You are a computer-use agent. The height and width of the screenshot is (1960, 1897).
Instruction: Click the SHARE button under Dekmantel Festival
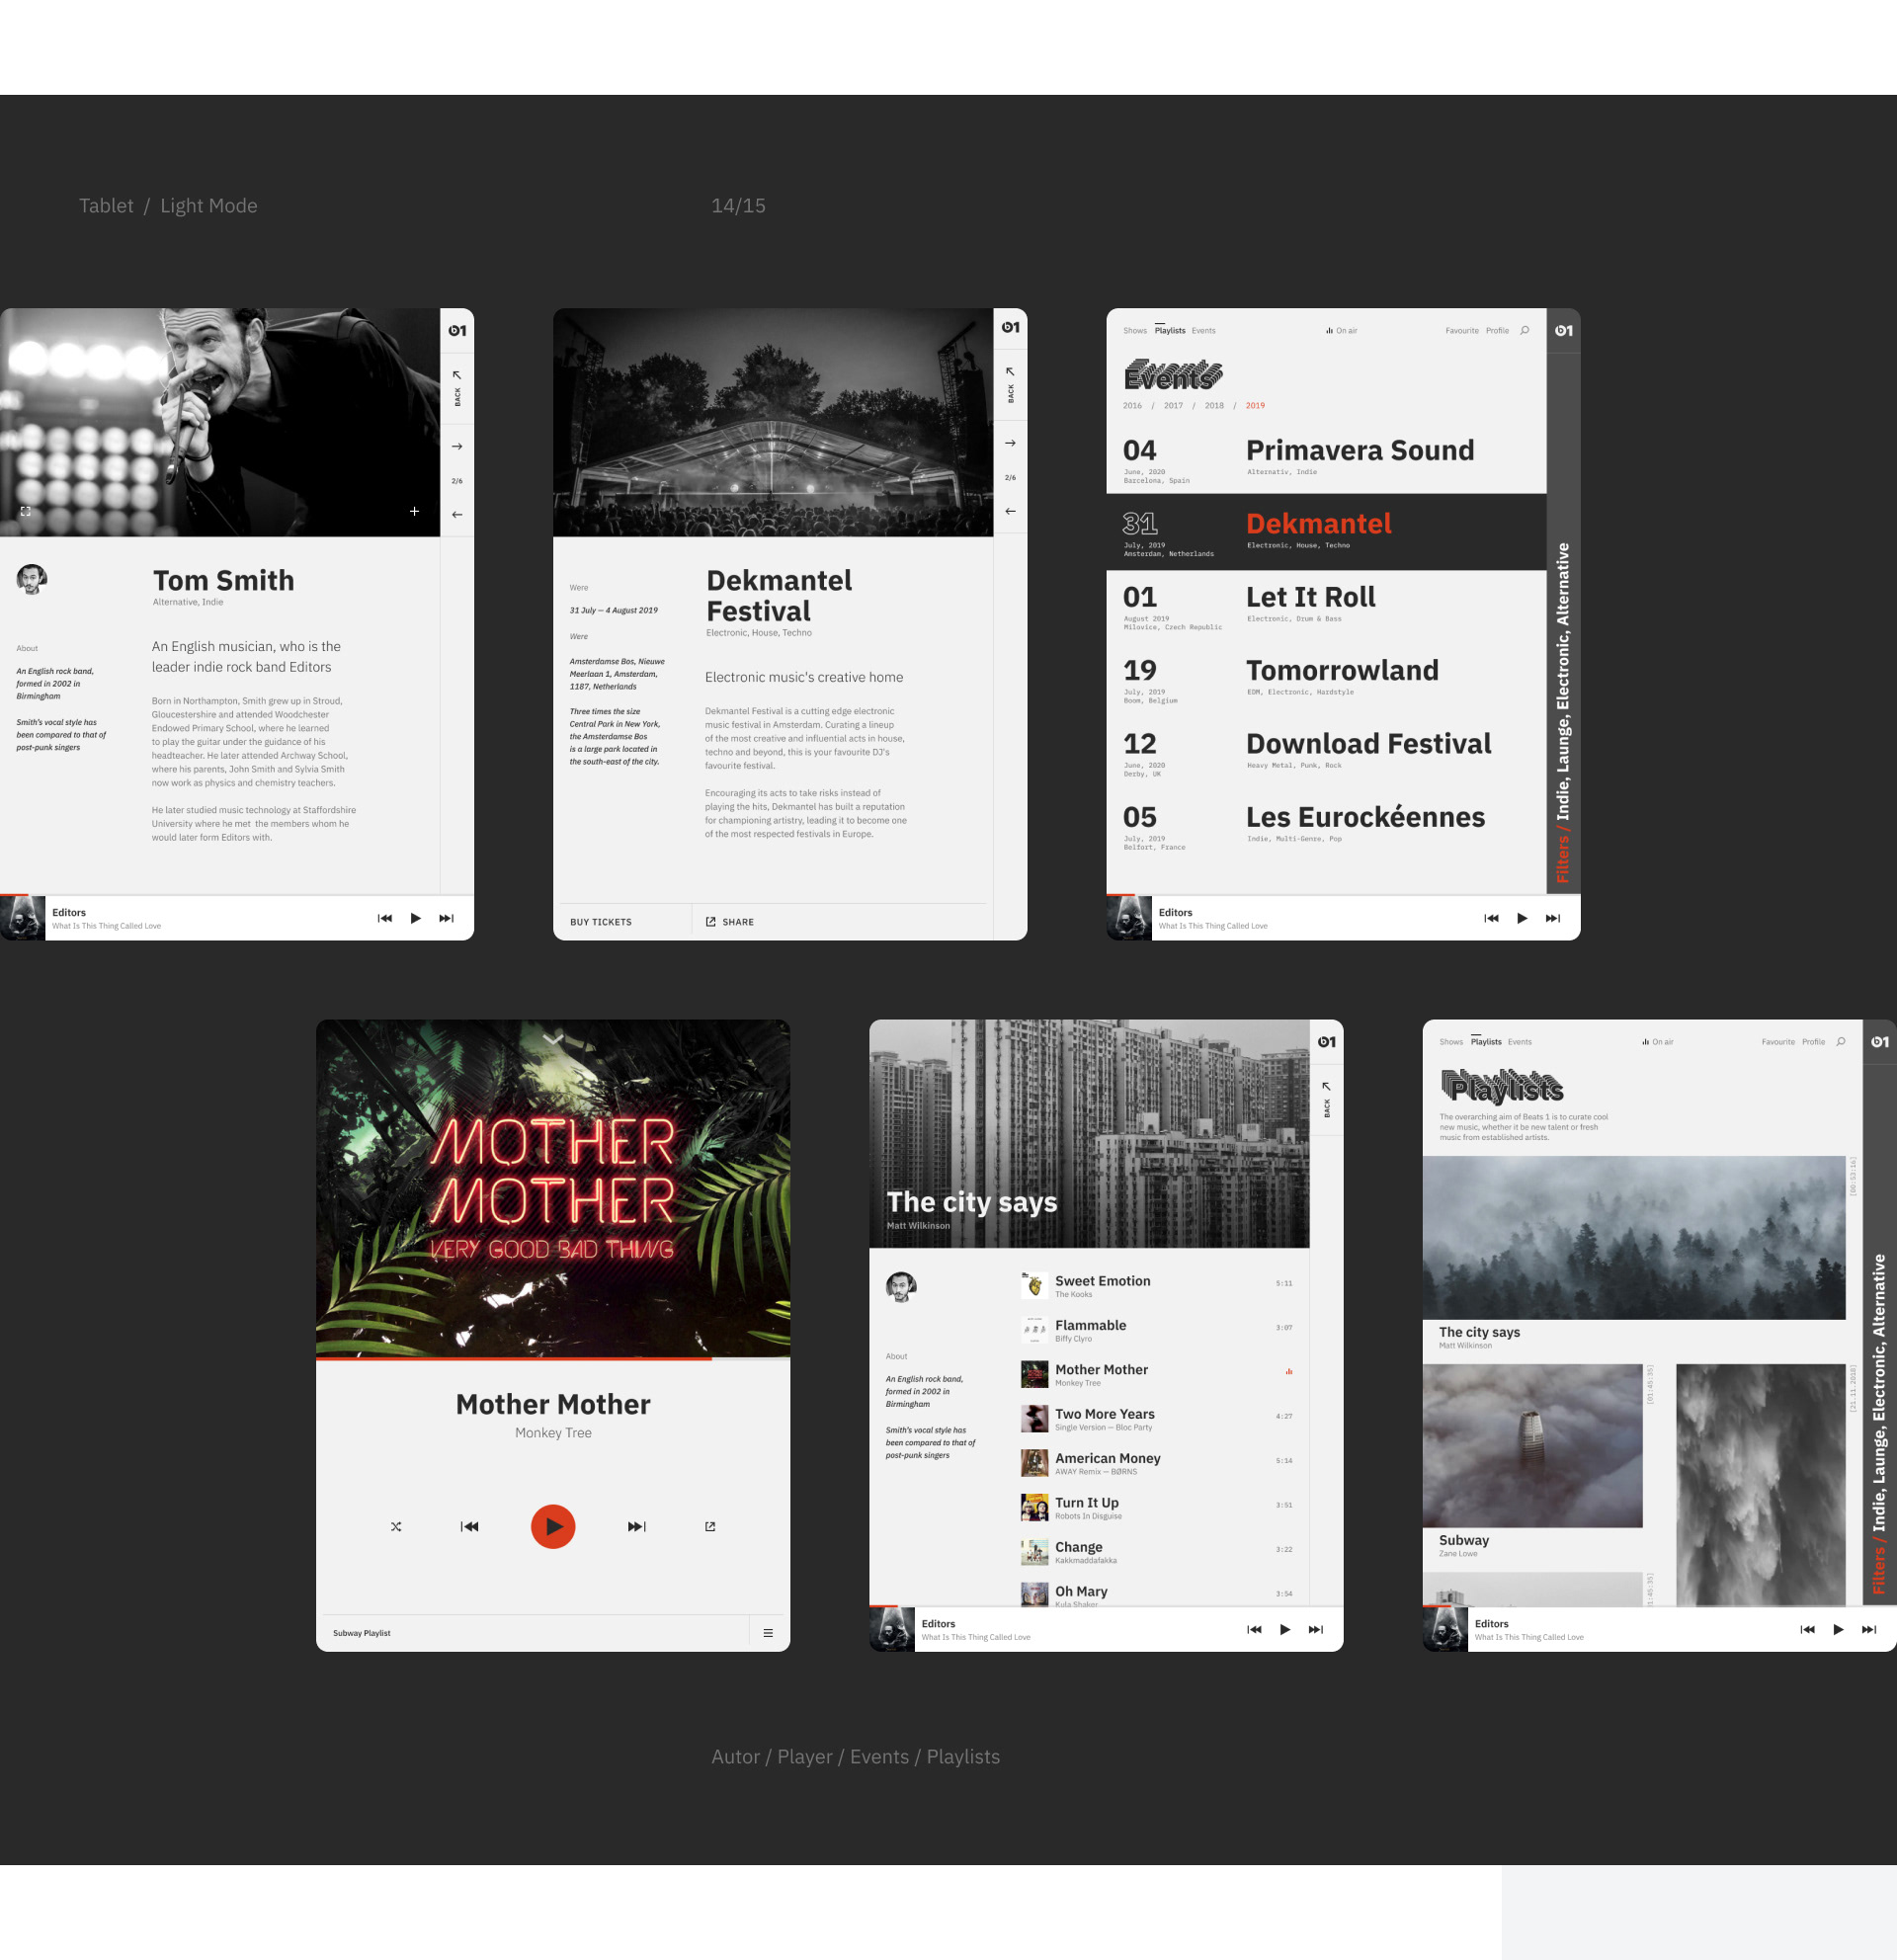click(x=730, y=922)
